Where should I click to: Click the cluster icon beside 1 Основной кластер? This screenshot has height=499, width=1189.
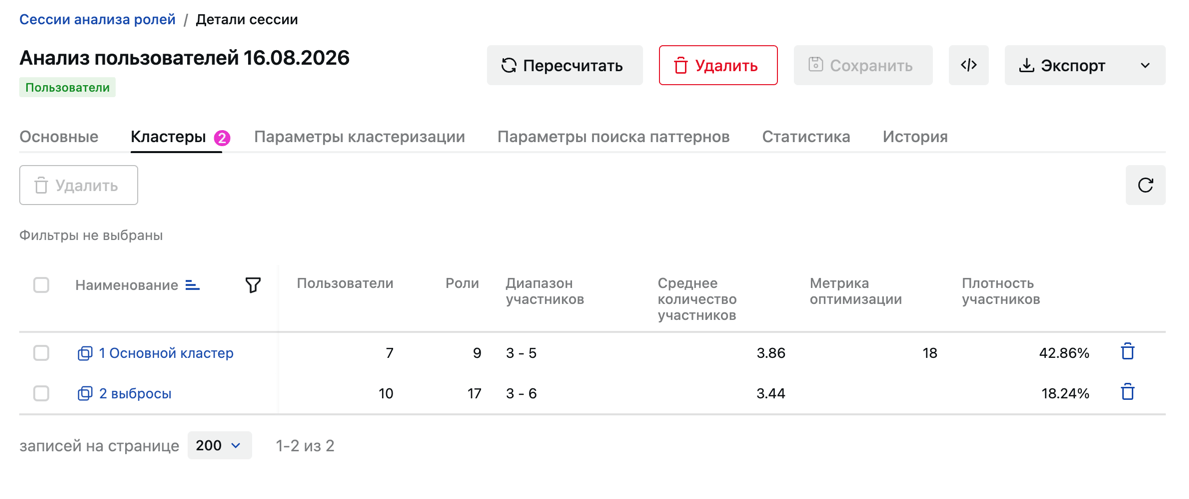tap(85, 353)
